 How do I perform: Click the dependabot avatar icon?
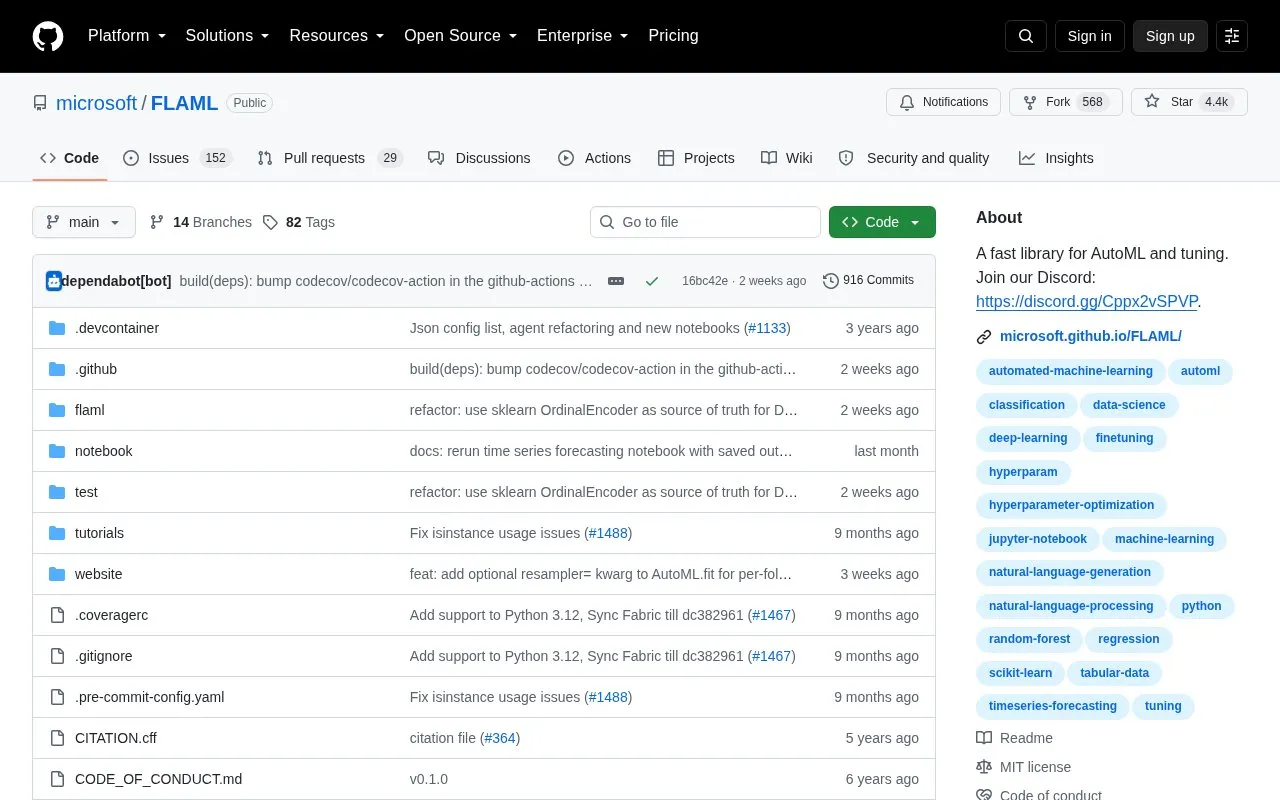coord(54,281)
